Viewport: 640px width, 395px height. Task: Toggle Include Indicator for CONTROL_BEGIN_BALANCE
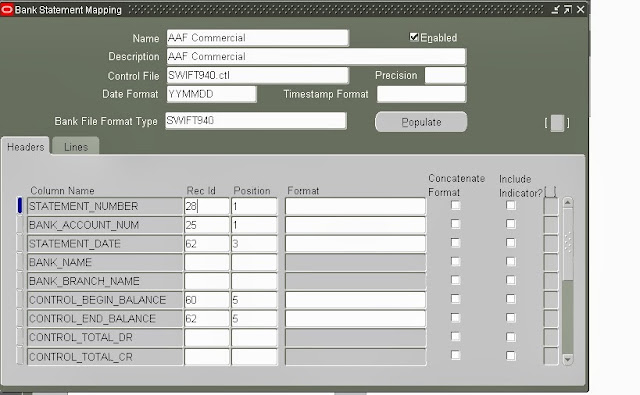tap(511, 299)
